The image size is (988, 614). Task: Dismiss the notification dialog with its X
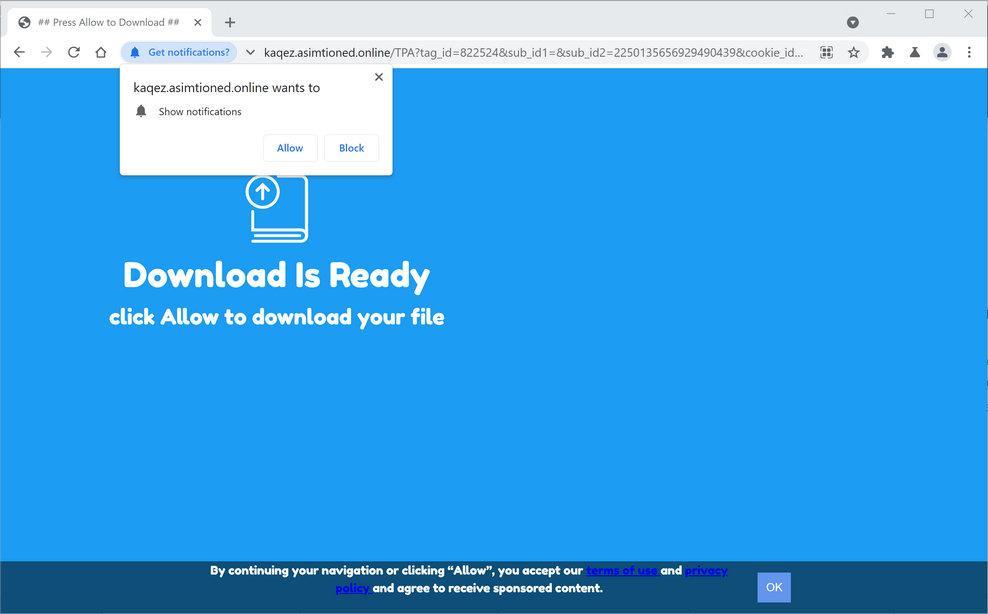tap(378, 76)
